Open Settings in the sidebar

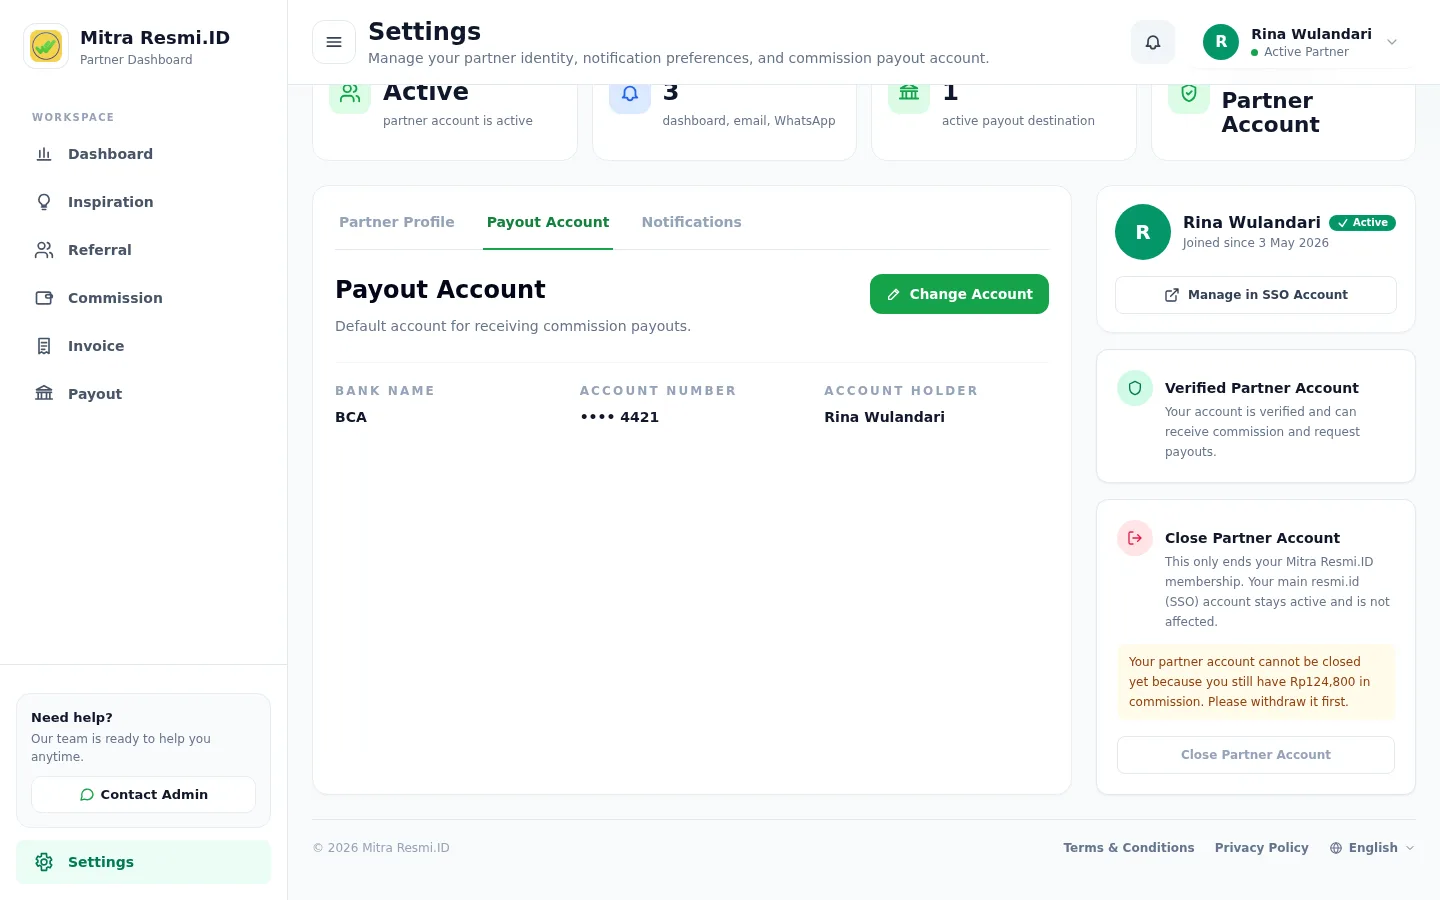(x=143, y=862)
